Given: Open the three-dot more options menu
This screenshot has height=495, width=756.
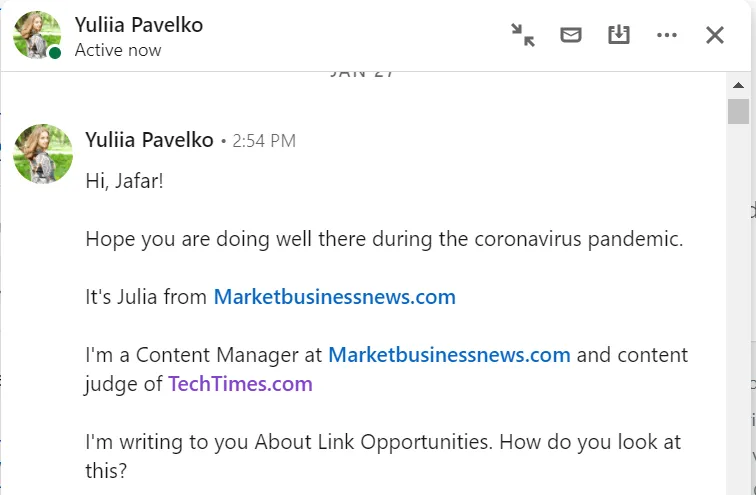Looking at the screenshot, I should point(667,35).
